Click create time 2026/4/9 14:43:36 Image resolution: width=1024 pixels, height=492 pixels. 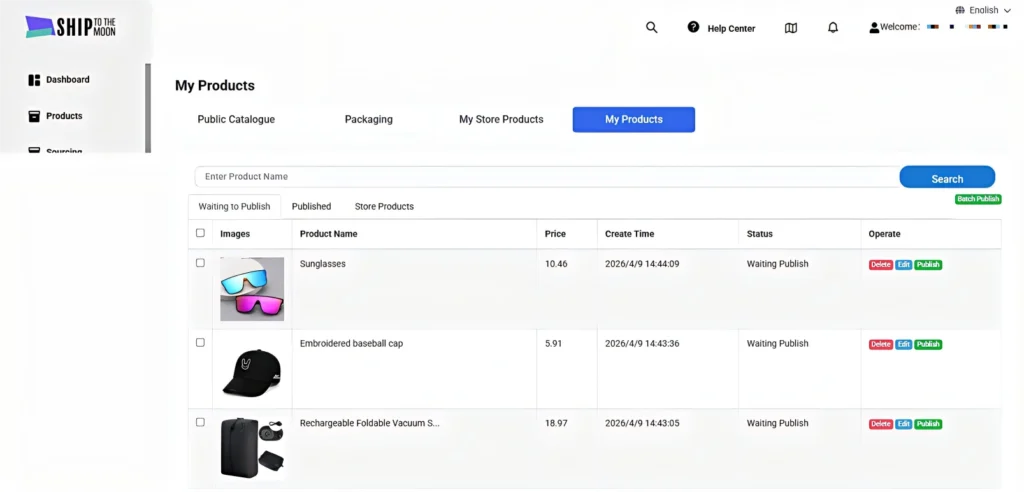(x=642, y=344)
